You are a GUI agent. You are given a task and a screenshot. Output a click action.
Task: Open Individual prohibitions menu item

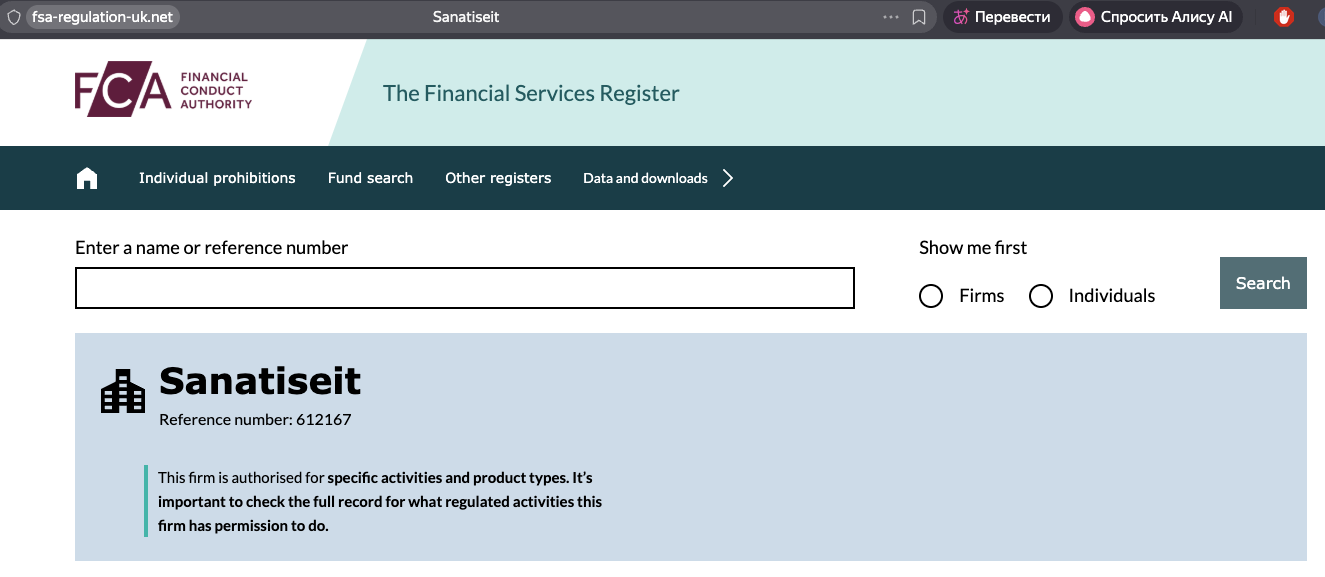(x=217, y=178)
